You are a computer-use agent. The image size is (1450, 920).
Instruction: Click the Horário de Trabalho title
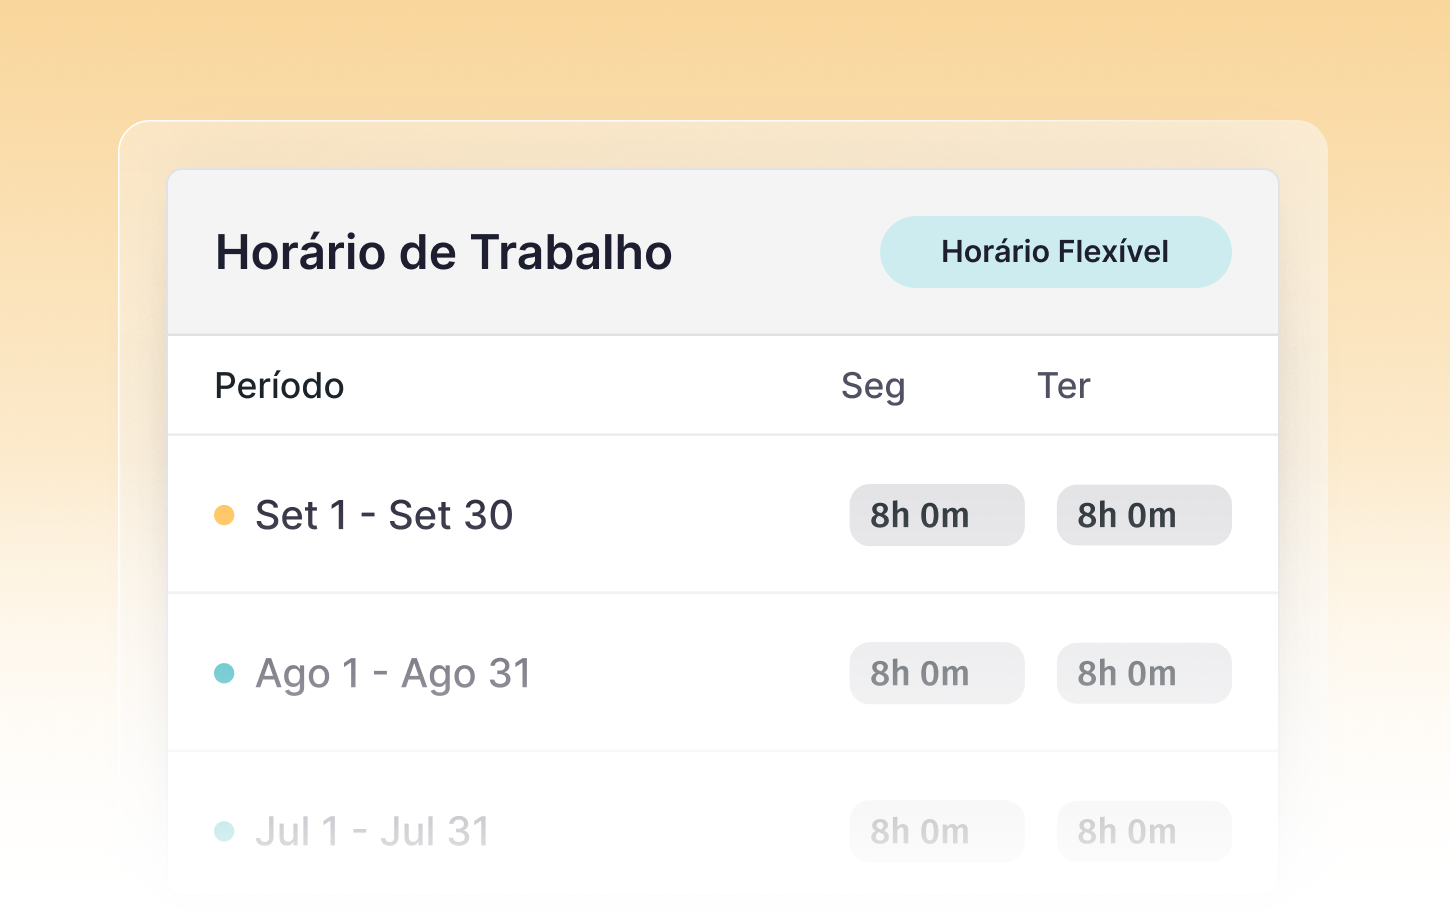443,252
